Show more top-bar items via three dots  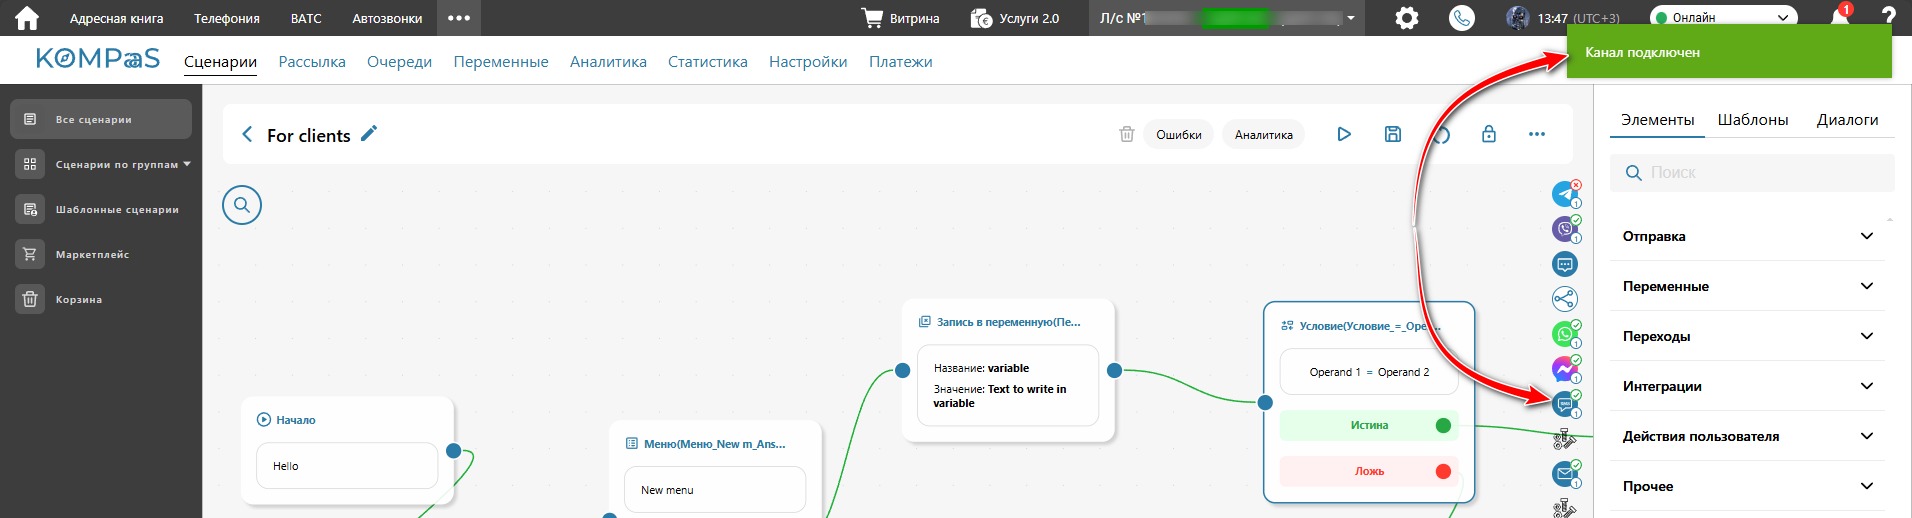tap(459, 18)
